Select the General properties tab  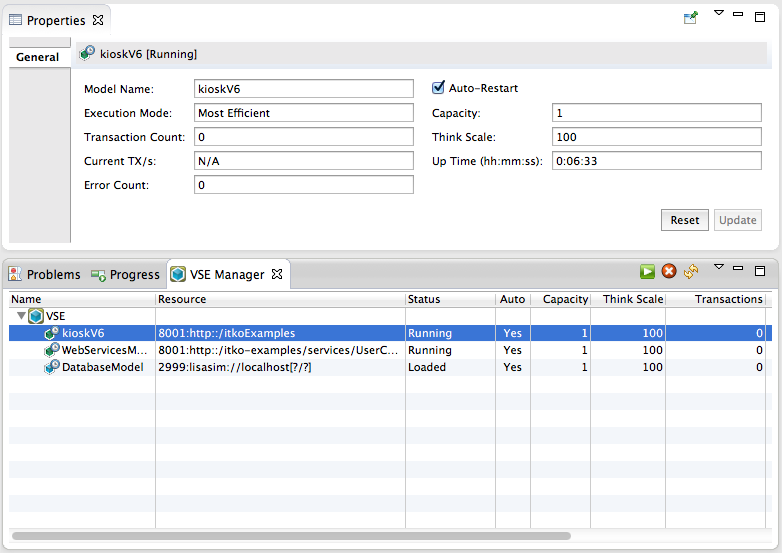pos(38,57)
